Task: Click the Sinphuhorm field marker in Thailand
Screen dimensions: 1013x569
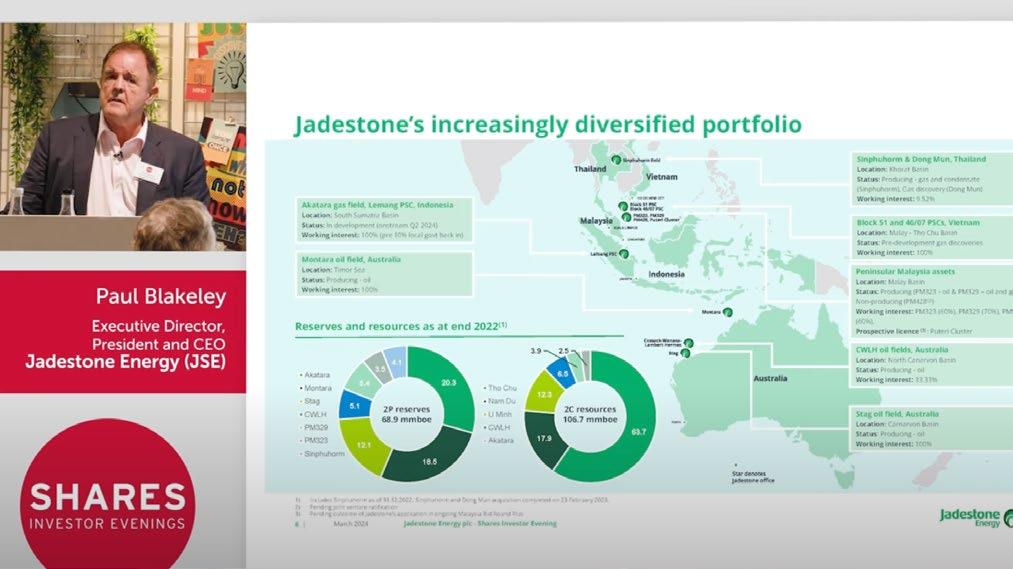Action: click(x=616, y=160)
